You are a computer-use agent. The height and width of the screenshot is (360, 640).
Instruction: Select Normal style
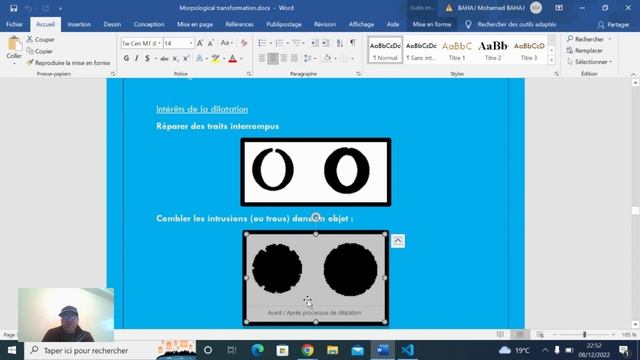385,50
